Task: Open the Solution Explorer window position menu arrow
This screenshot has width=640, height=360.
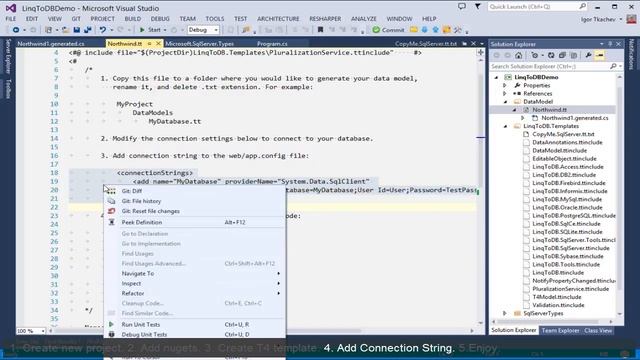Action: 602,44
